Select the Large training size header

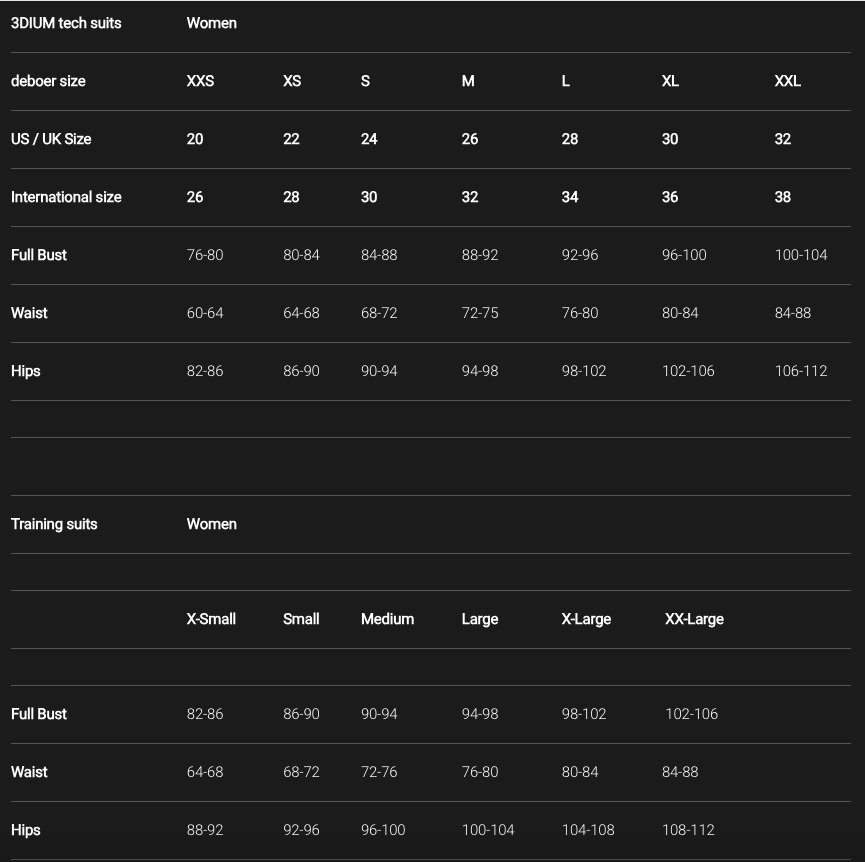point(480,619)
